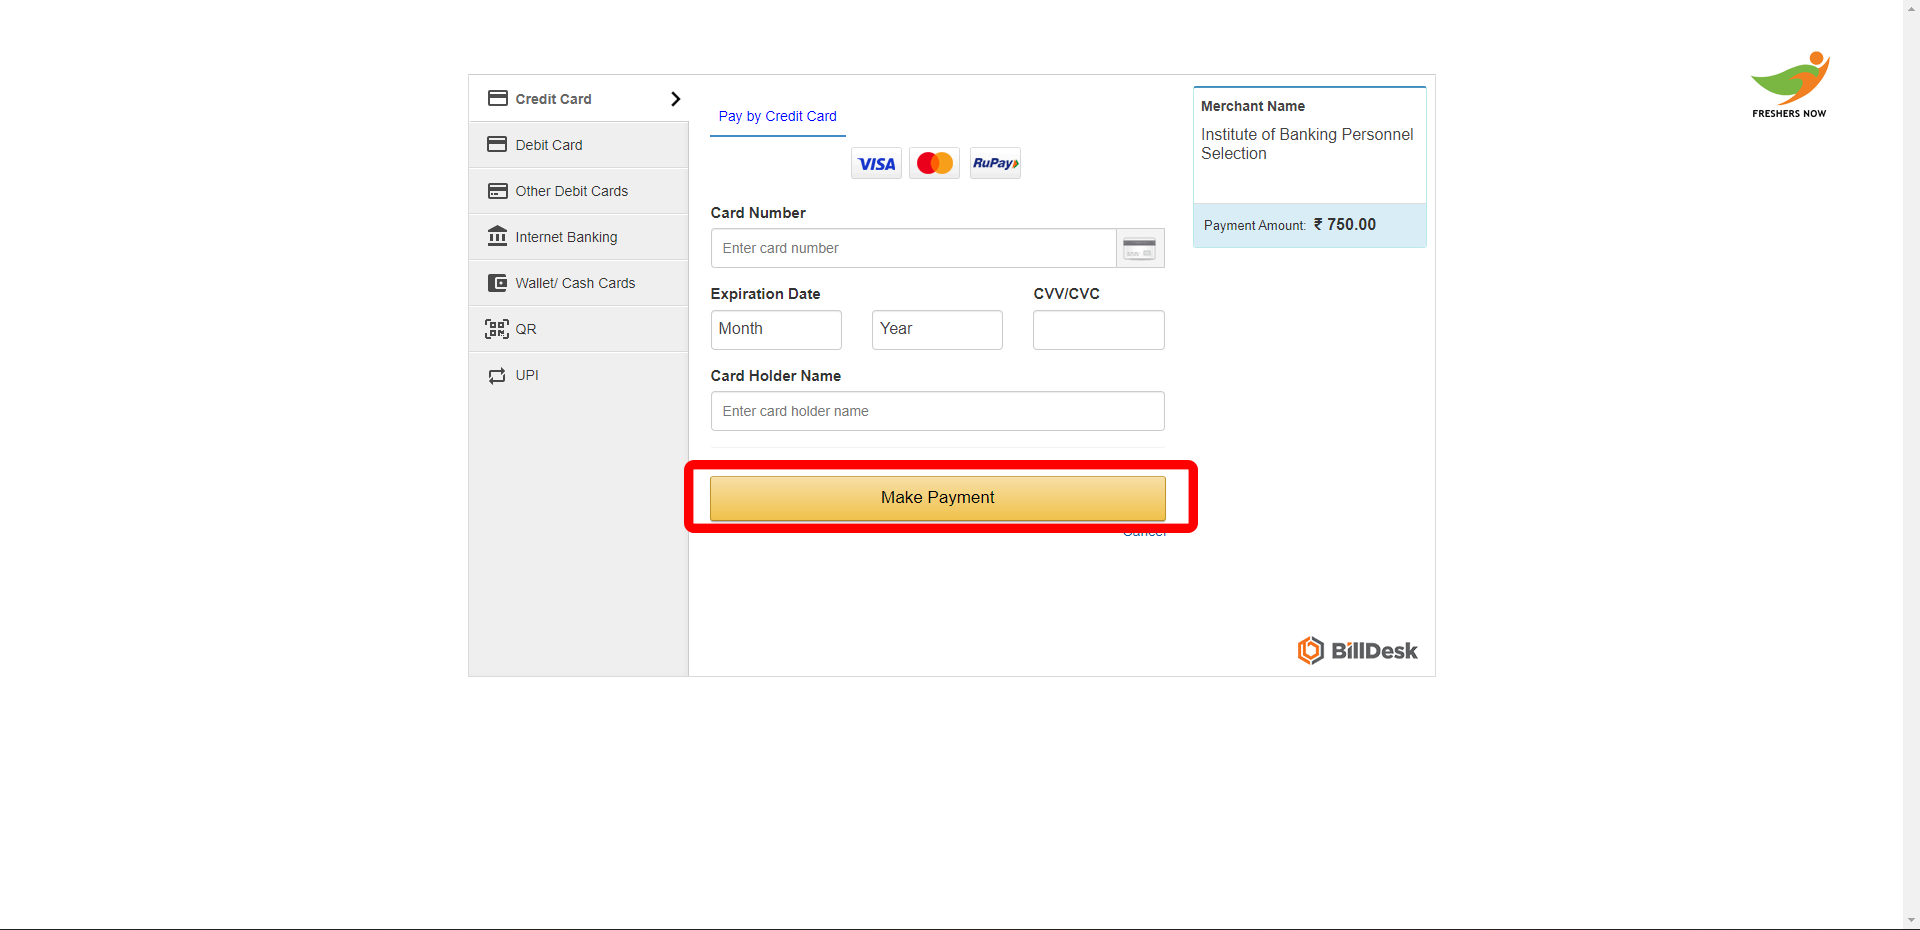
Task: Focus the Enter card holder name field
Action: (x=937, y=411)
